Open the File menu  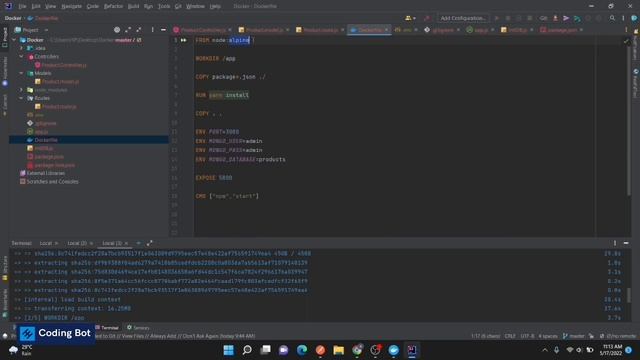(22, 6)
